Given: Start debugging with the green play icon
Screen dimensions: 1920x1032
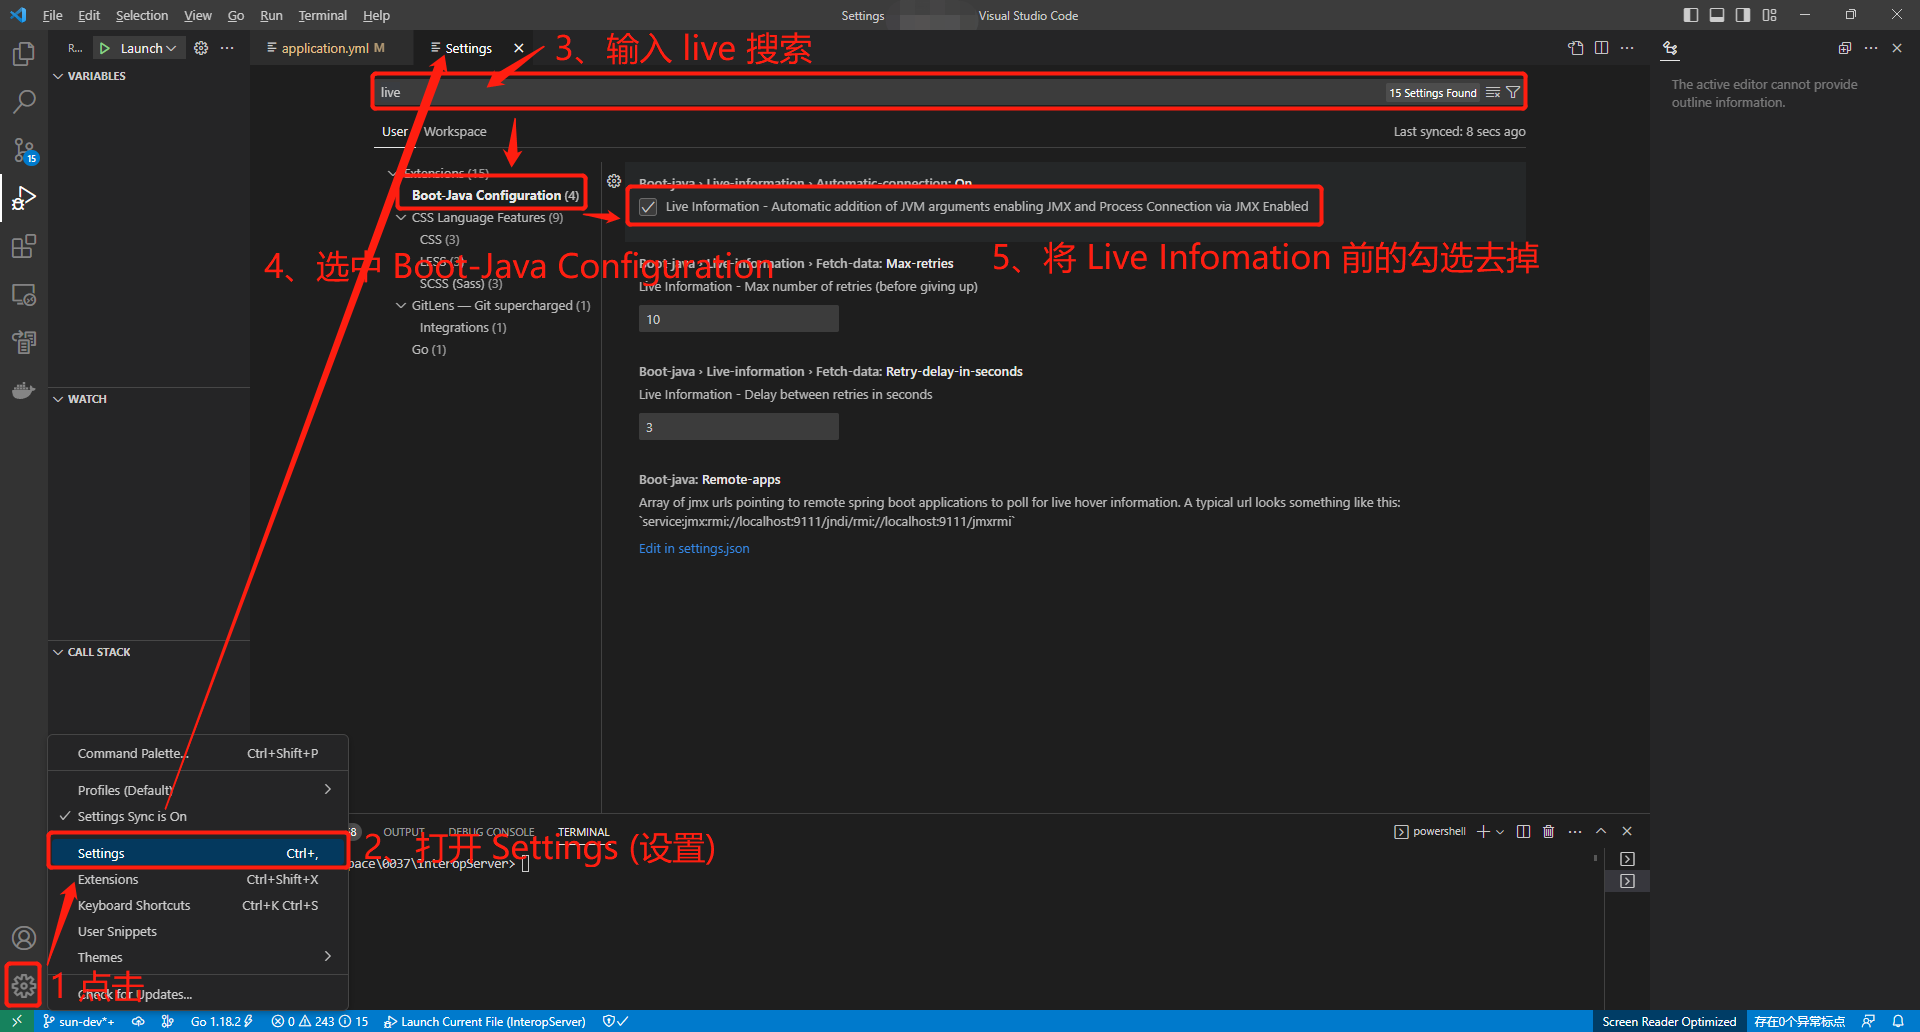Looking at the screenshot, I should [x=104, y=48].
